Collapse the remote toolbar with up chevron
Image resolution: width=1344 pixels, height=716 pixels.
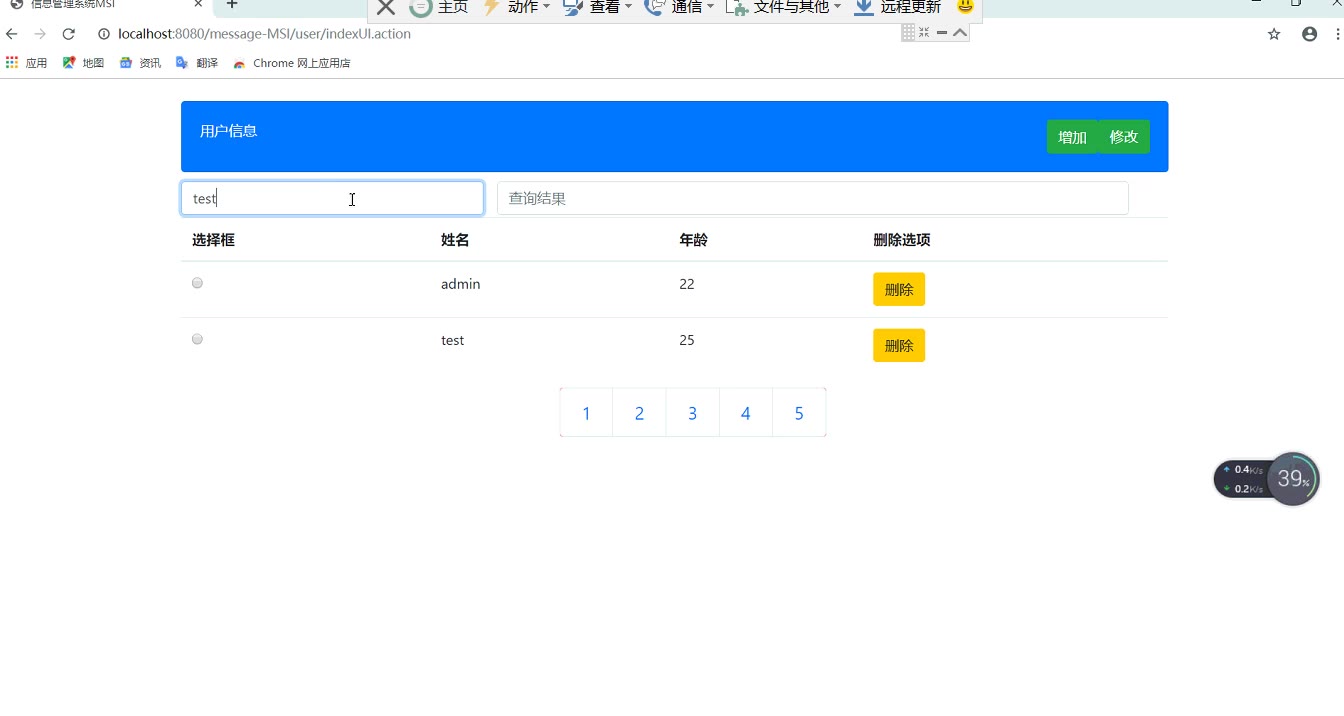tap(960, 32)
